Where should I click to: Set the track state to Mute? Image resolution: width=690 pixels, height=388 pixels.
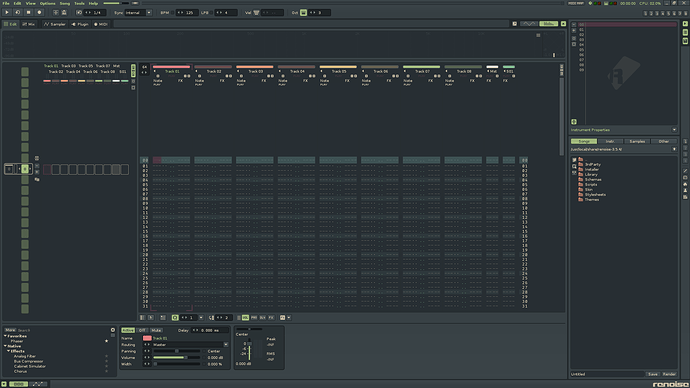pyautogui.click(x=156, y=330)
